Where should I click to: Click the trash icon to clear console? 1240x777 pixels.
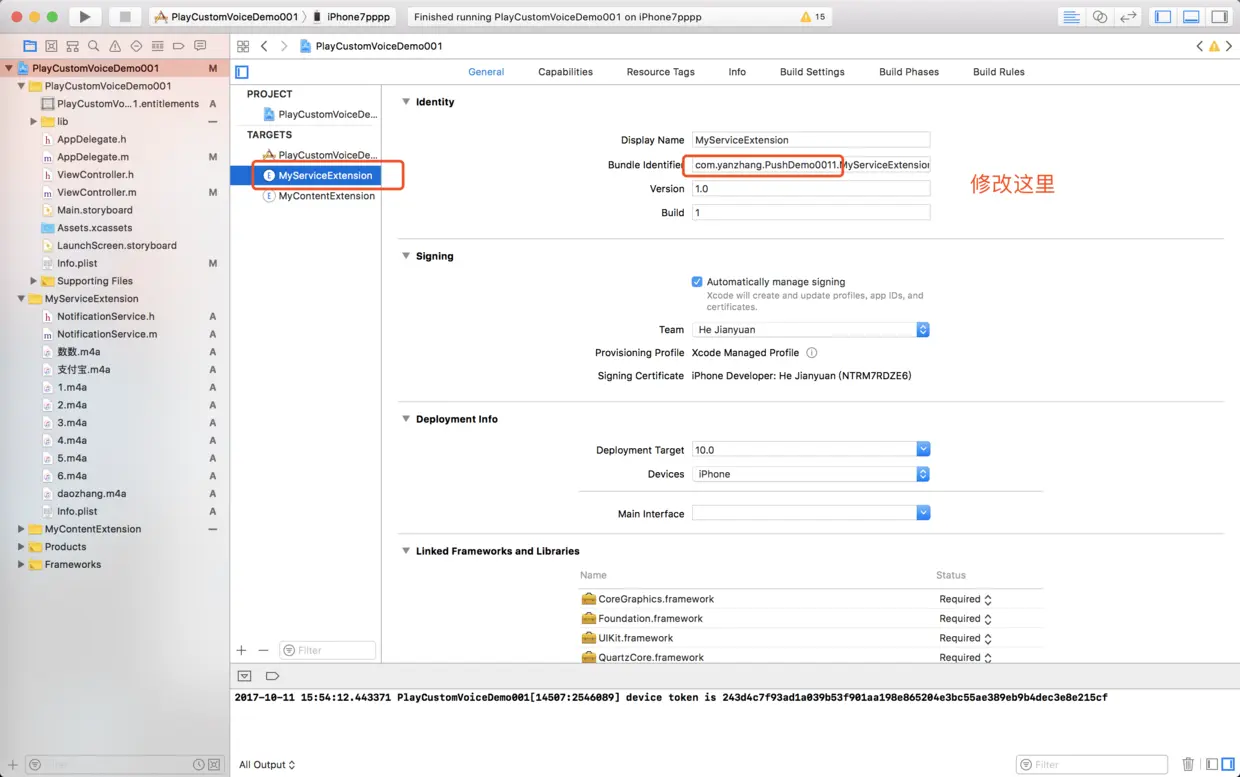[1188, 764]
